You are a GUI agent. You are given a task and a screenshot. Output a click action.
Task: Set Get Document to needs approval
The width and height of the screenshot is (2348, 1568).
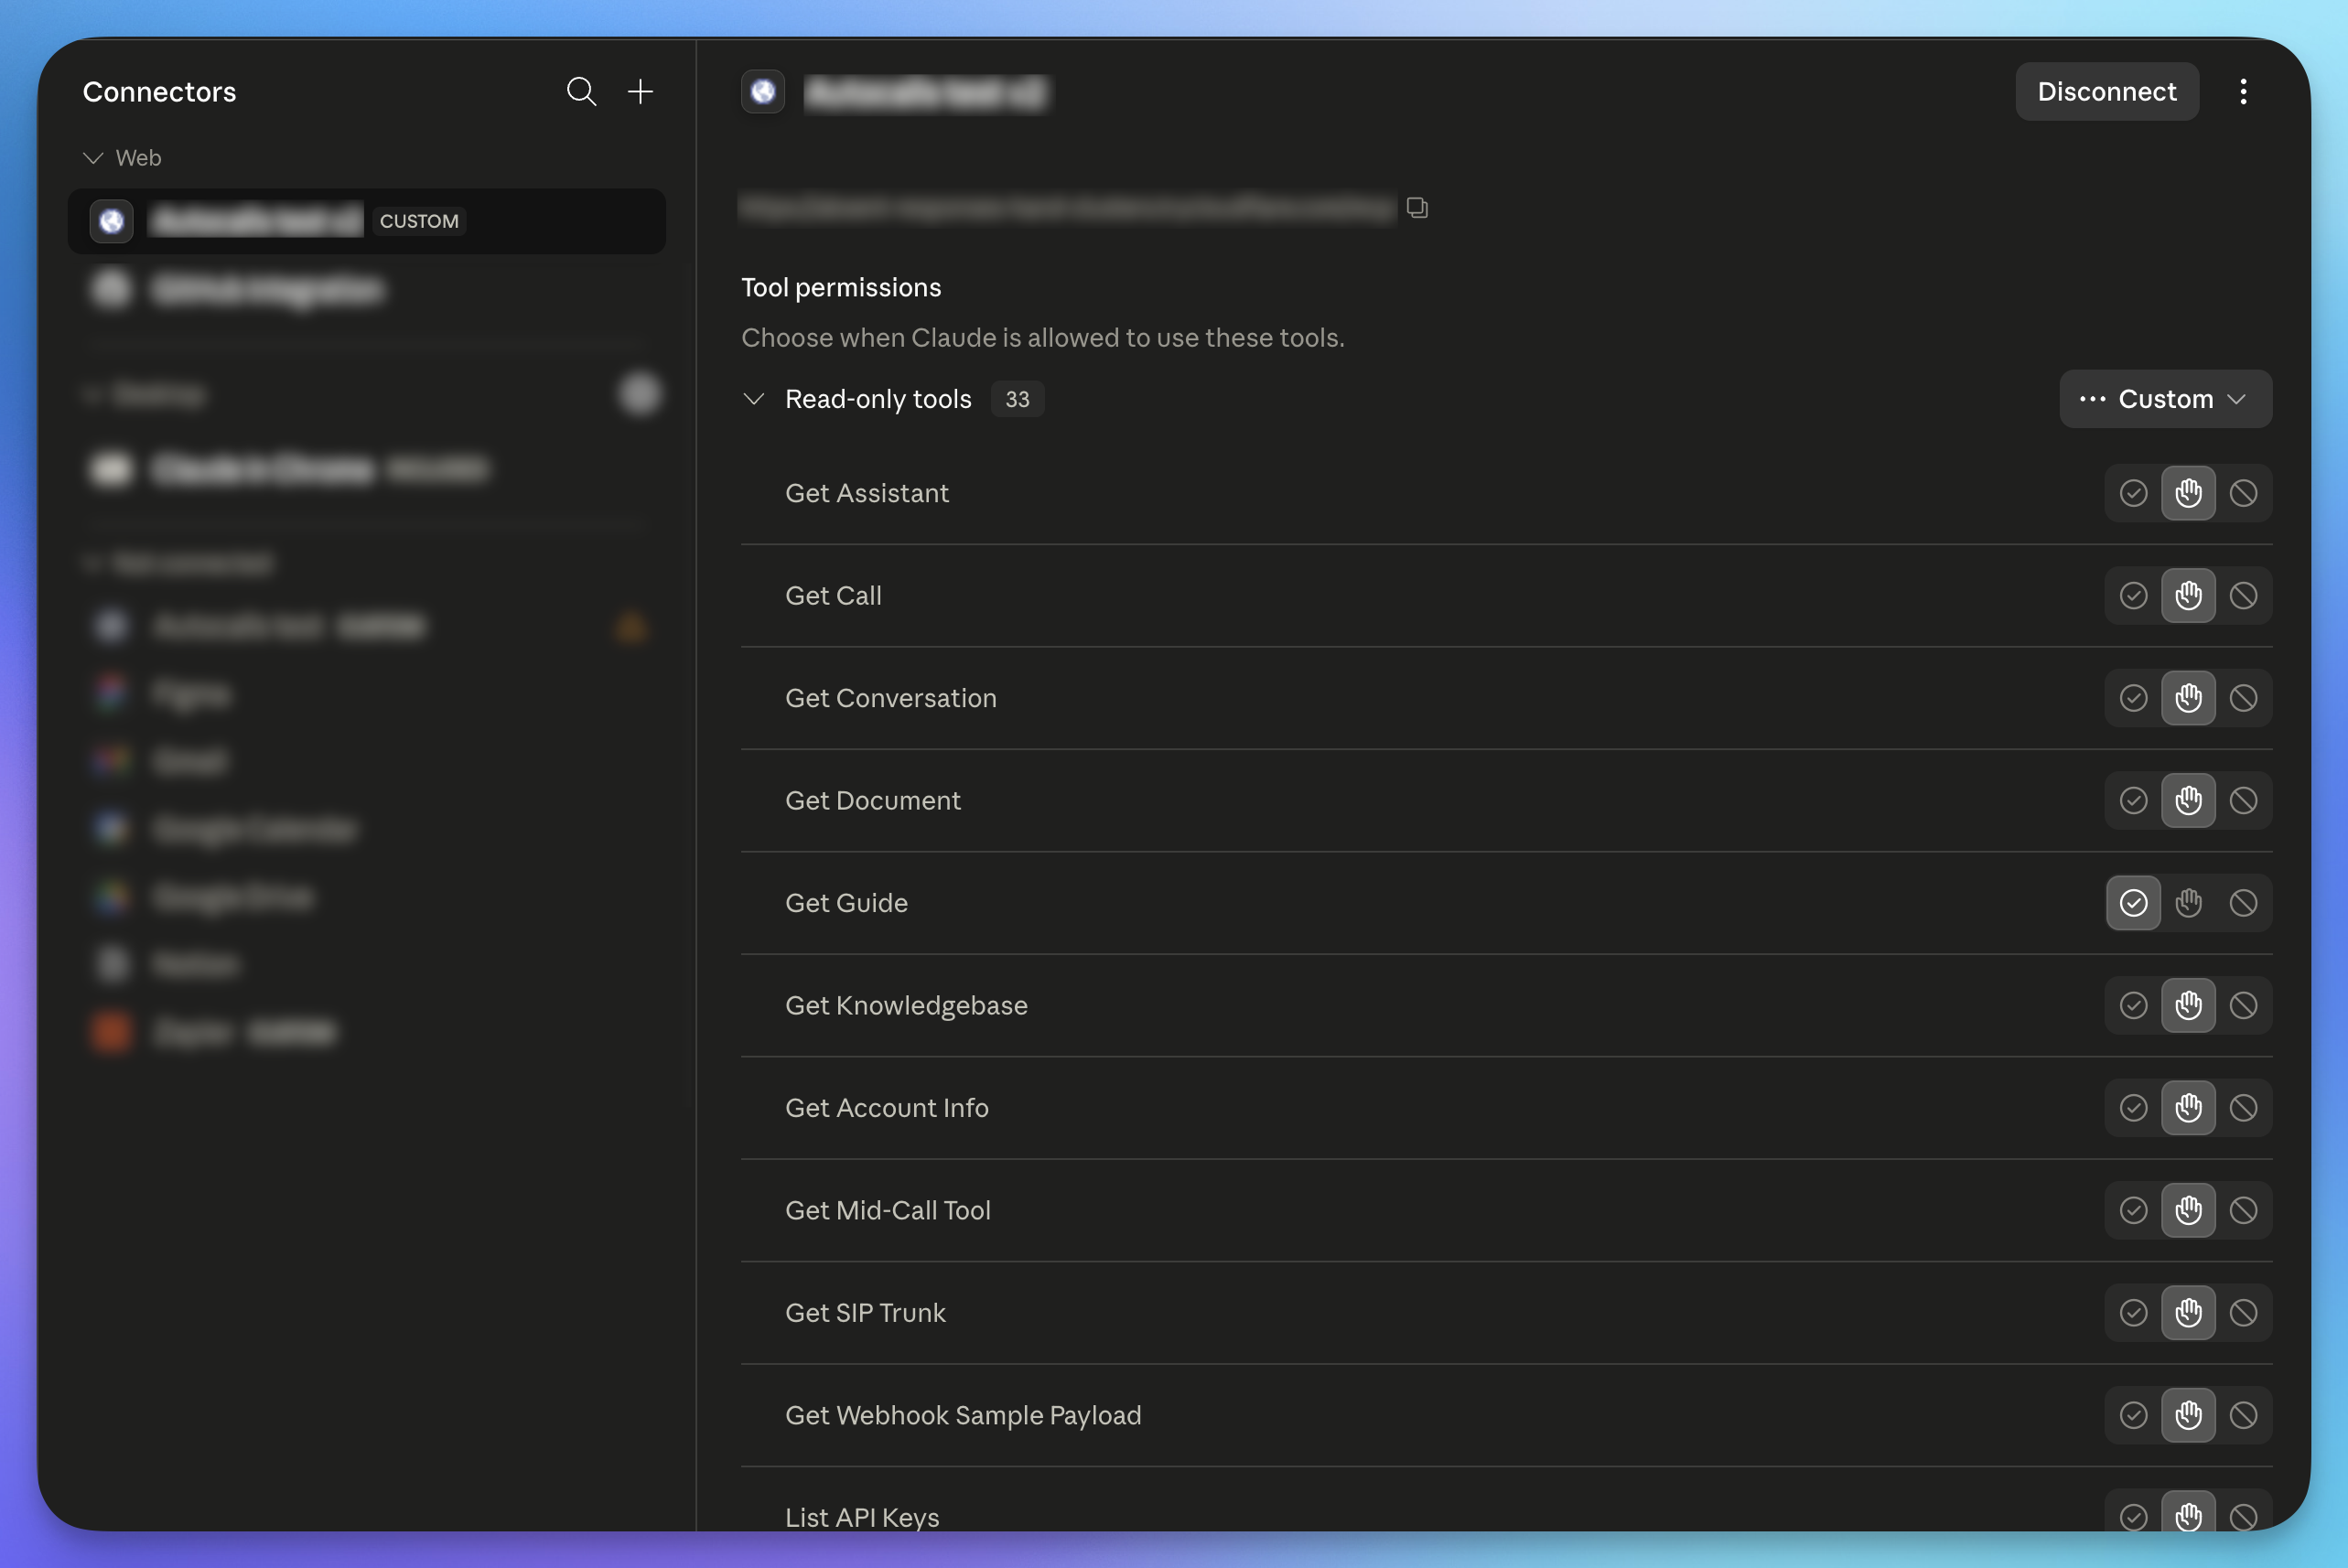(2188, 801)
